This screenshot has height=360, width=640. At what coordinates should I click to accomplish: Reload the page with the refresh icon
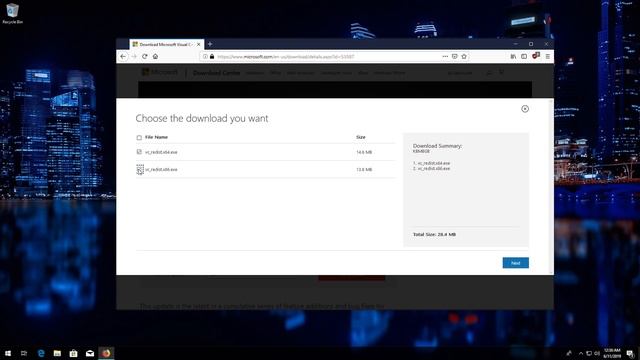click(x=144, y=56)
